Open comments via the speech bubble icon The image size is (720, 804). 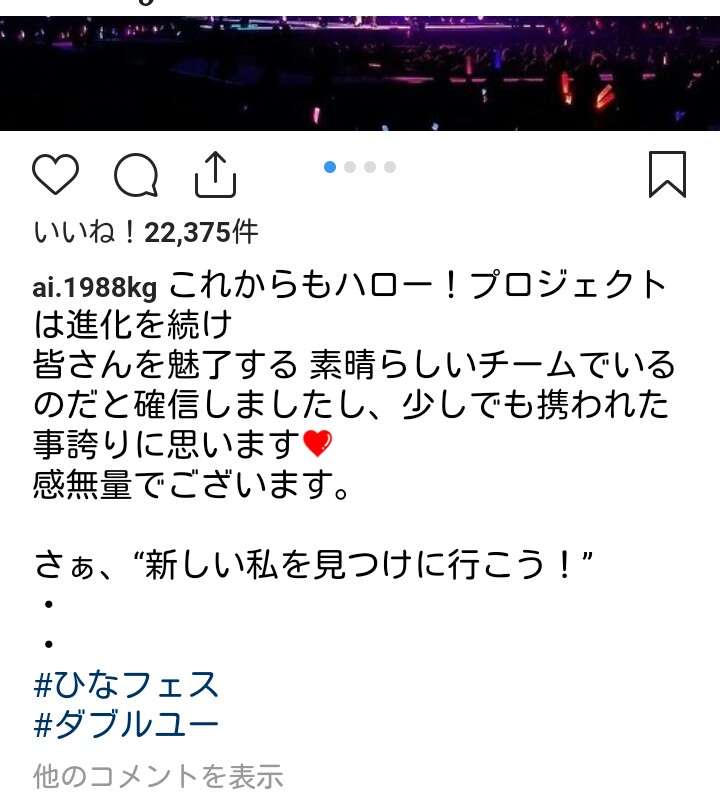[136, 175]
